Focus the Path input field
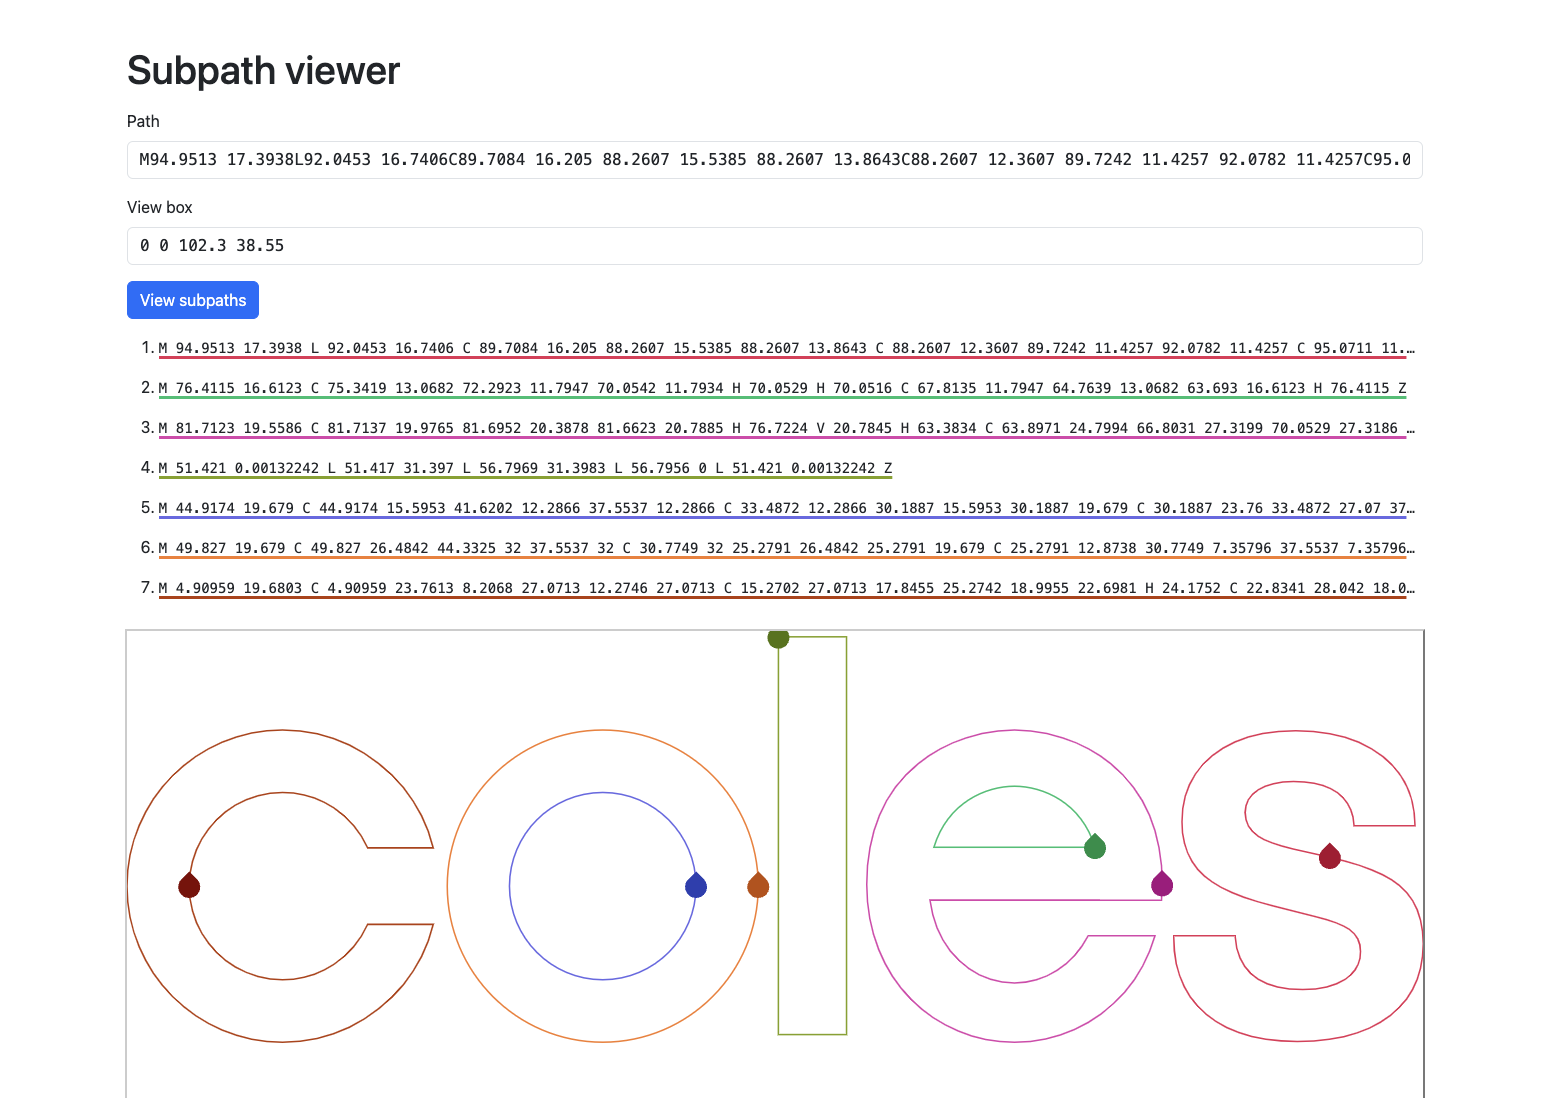Image resolution: width=1548 pixels, height=1098 pixels. pyautogui.click(x=774, y=160)
